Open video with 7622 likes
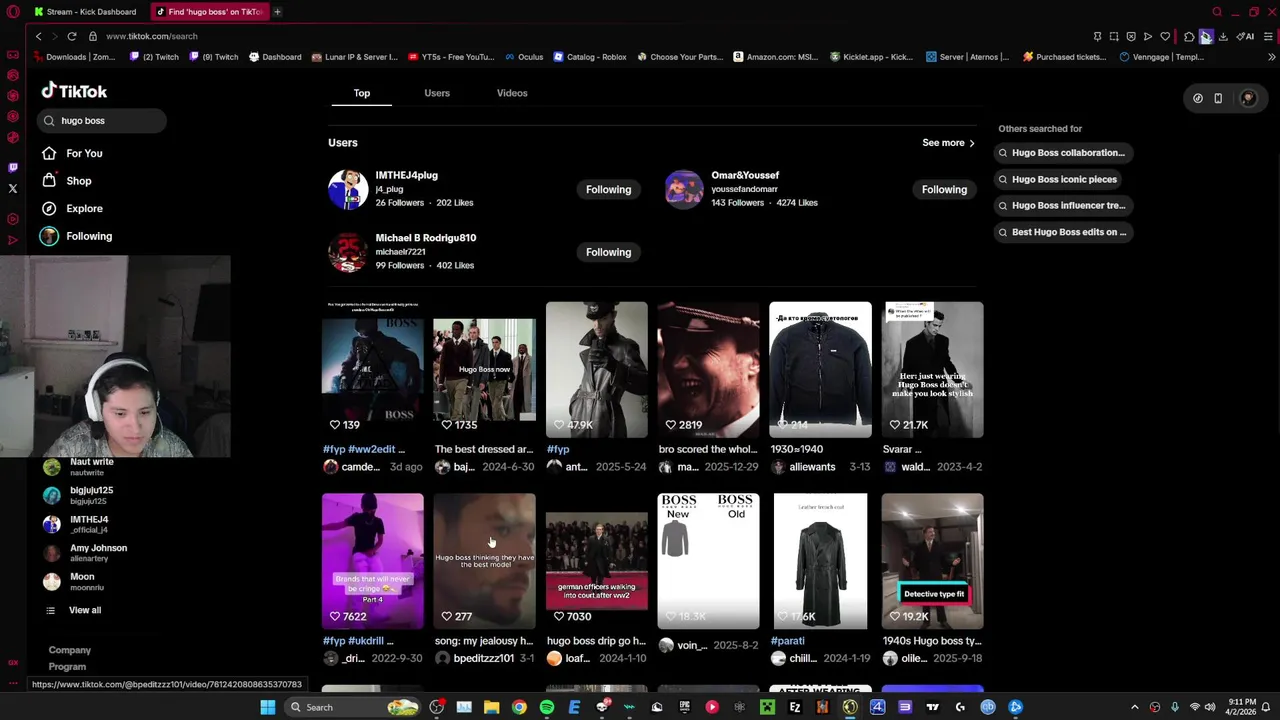Image resolution: width=1280 pixels, height=720 pixels. (372, 561)
